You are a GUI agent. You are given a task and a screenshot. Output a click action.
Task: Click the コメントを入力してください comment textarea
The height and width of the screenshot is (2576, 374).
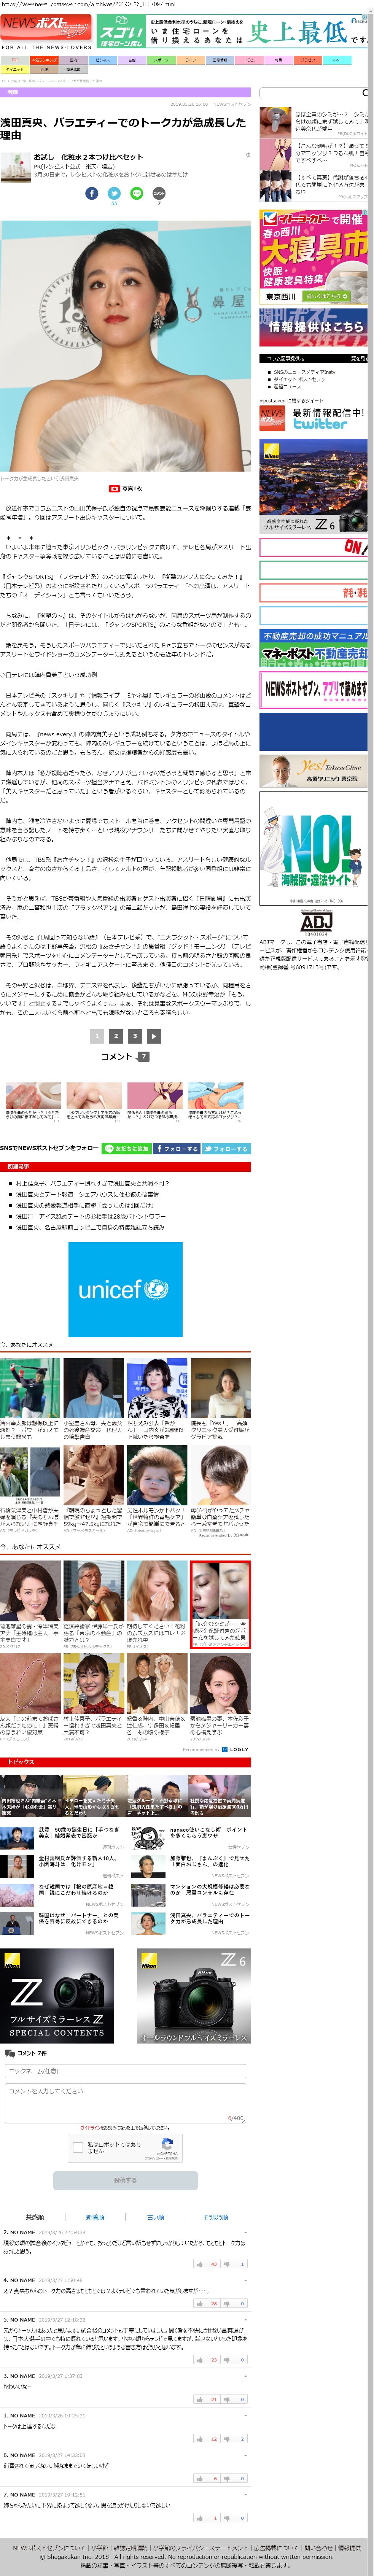click(x=125, y=2102)
